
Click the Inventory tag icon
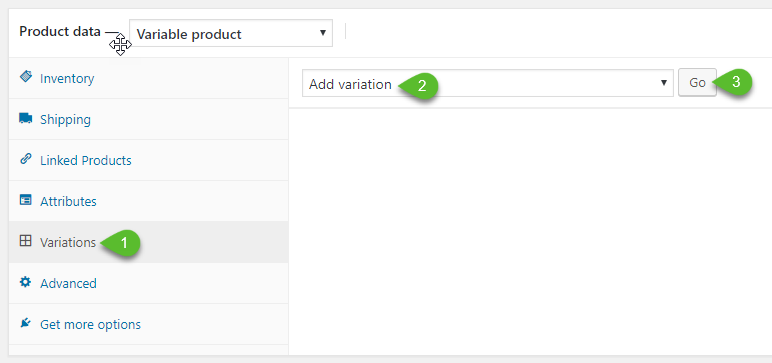[x=26, y=77]
